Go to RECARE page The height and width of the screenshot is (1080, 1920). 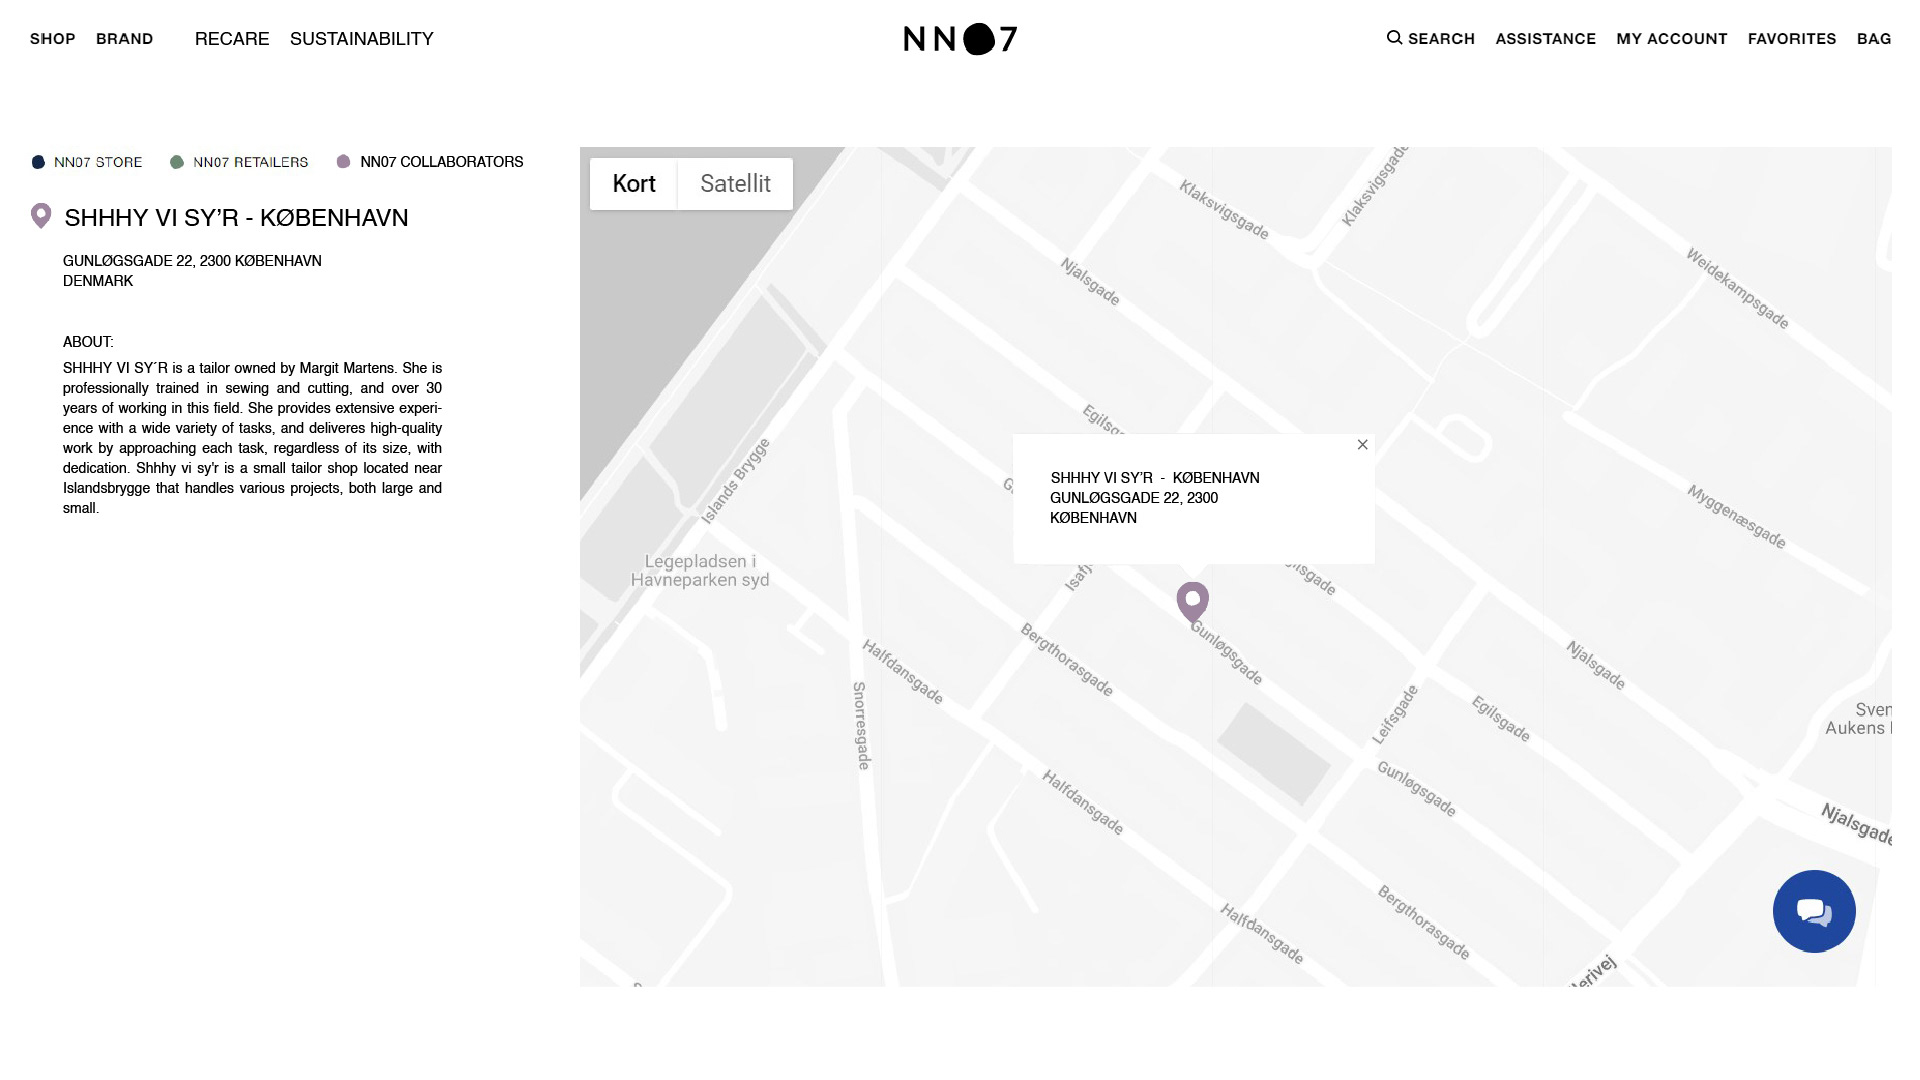pyautogui.click(x=232, y=39)
